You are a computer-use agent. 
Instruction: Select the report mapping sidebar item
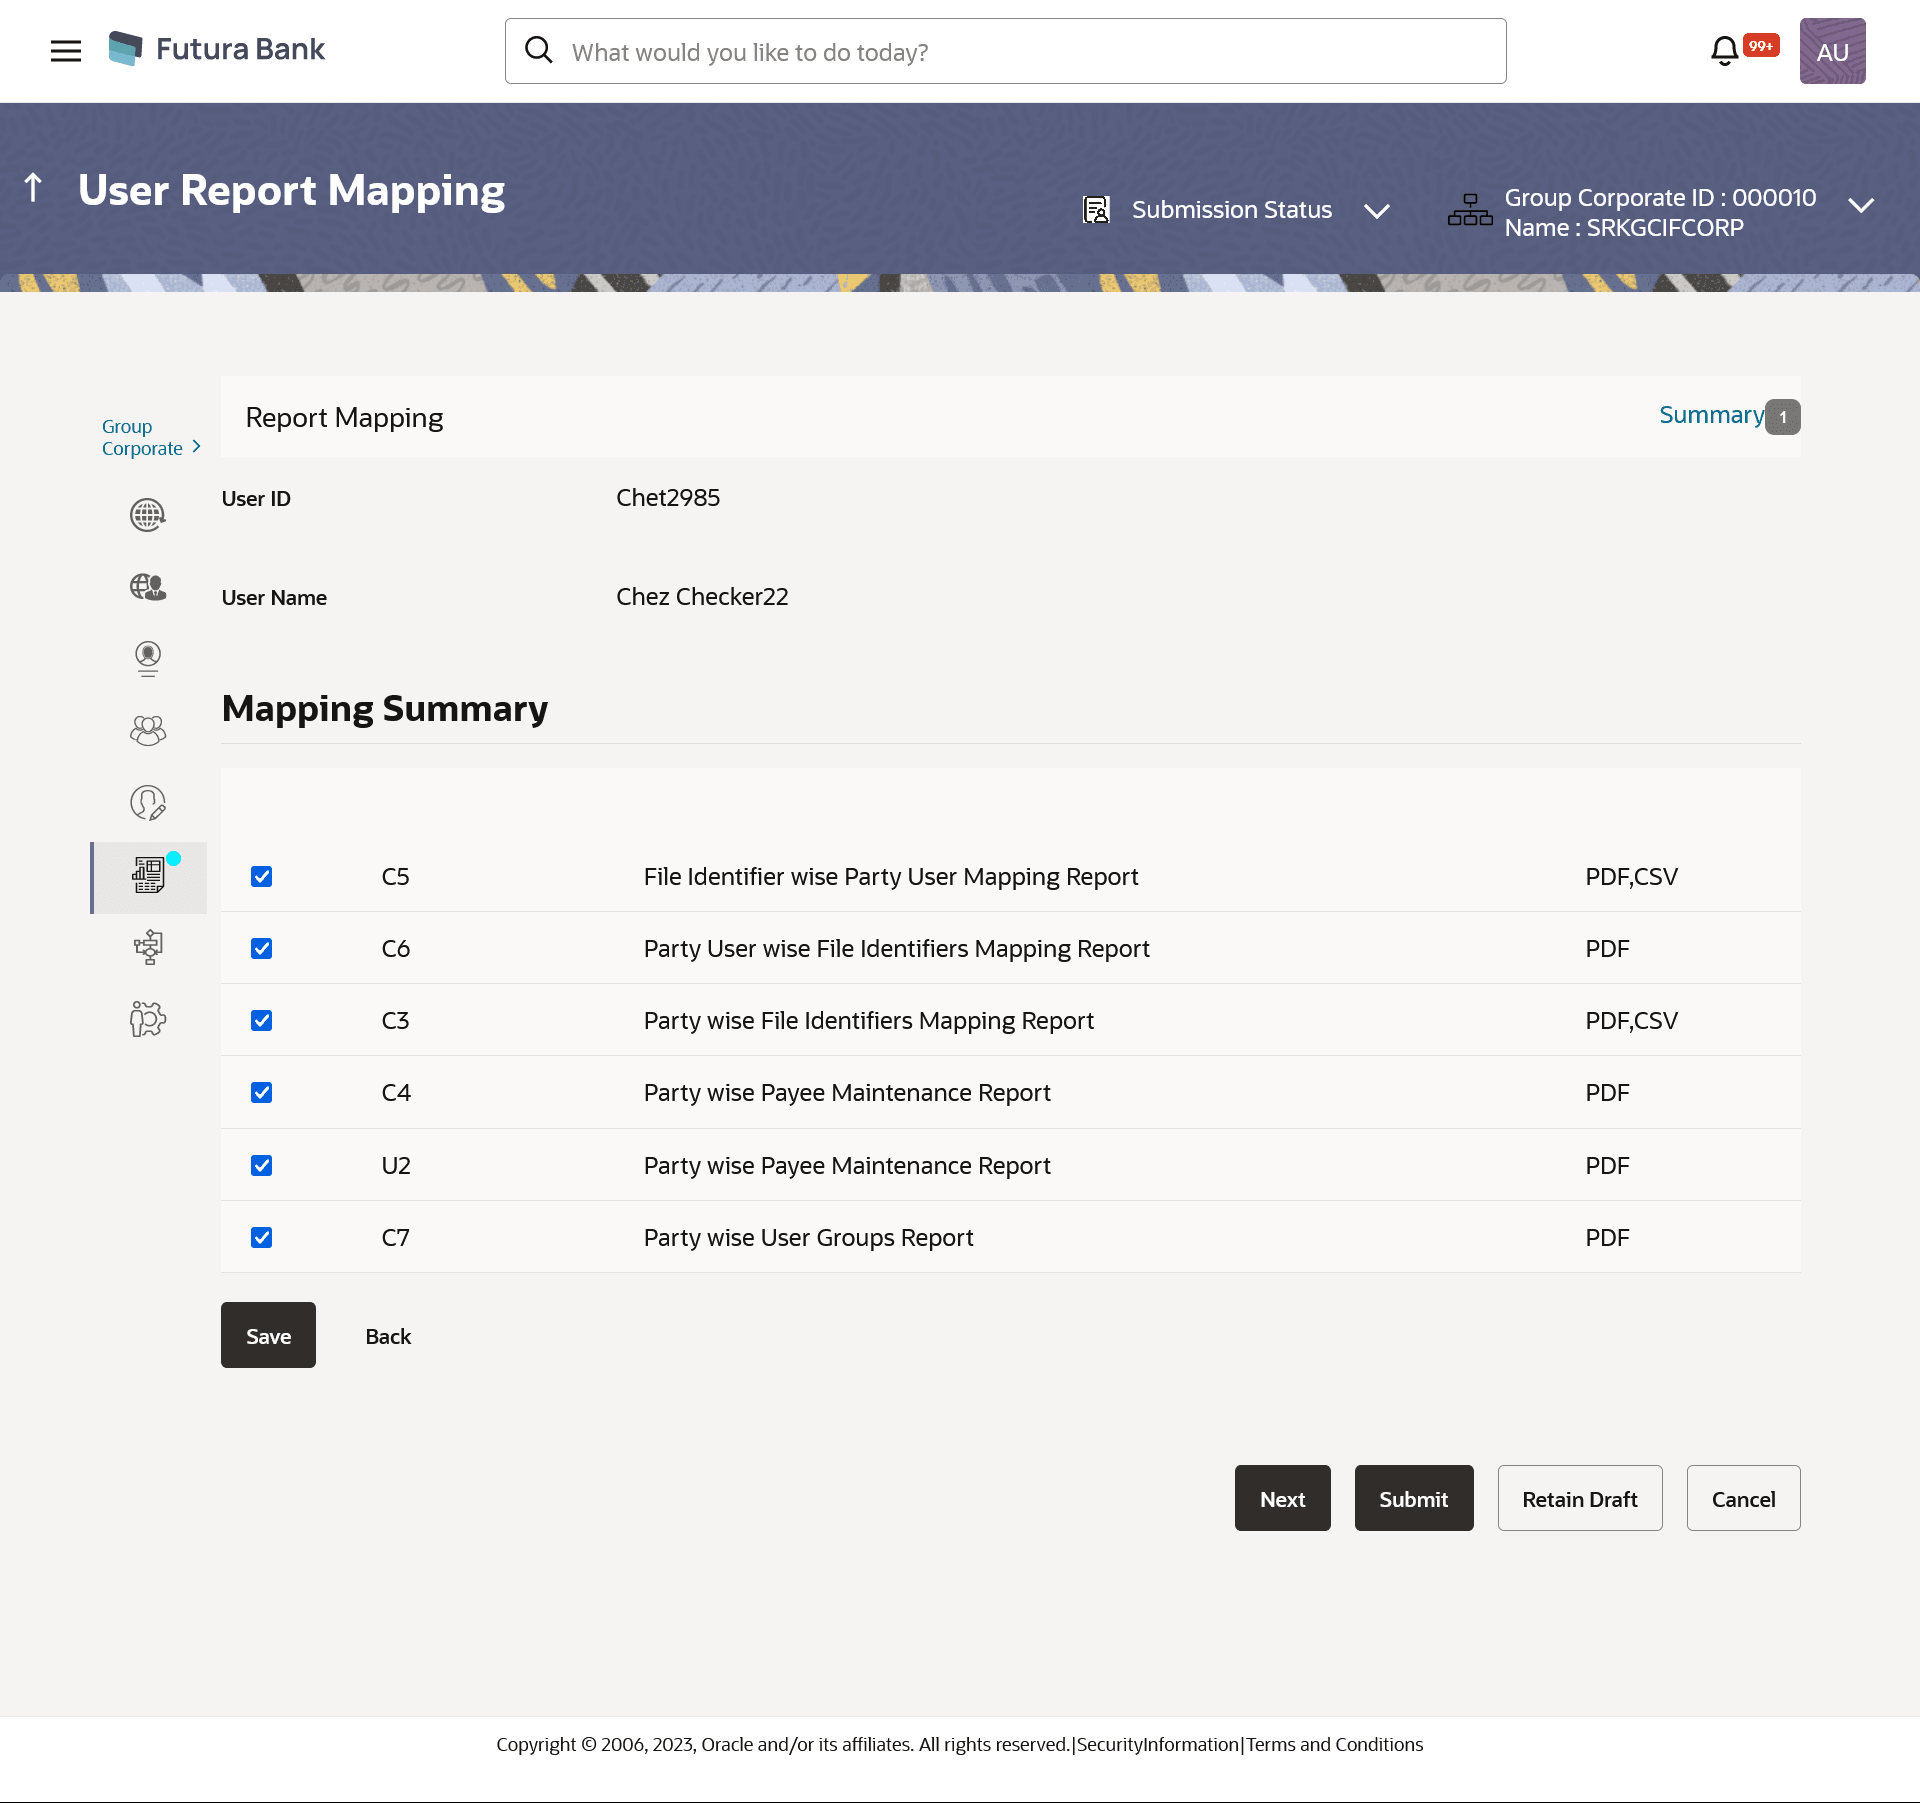pos(148,877)
